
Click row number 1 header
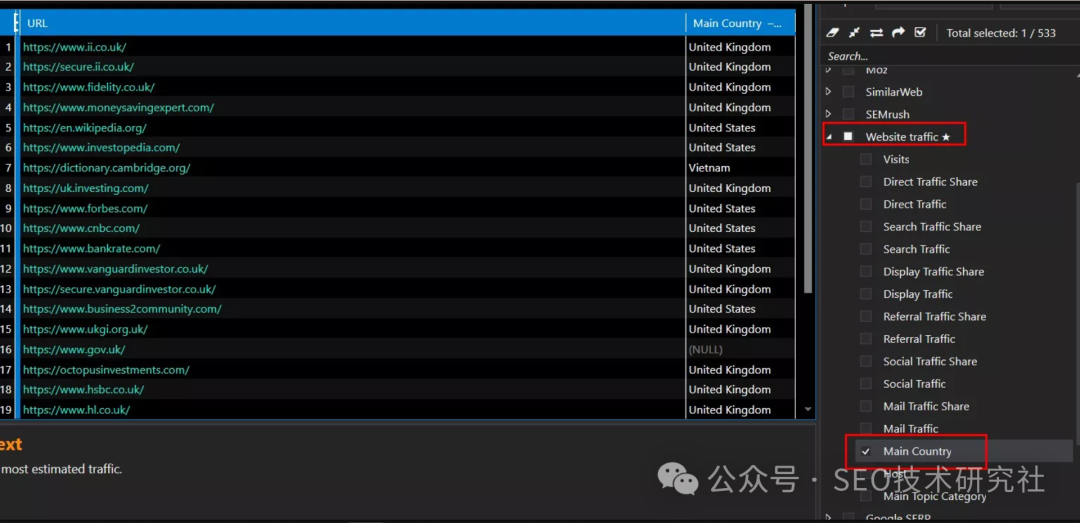tap(8, 47)
